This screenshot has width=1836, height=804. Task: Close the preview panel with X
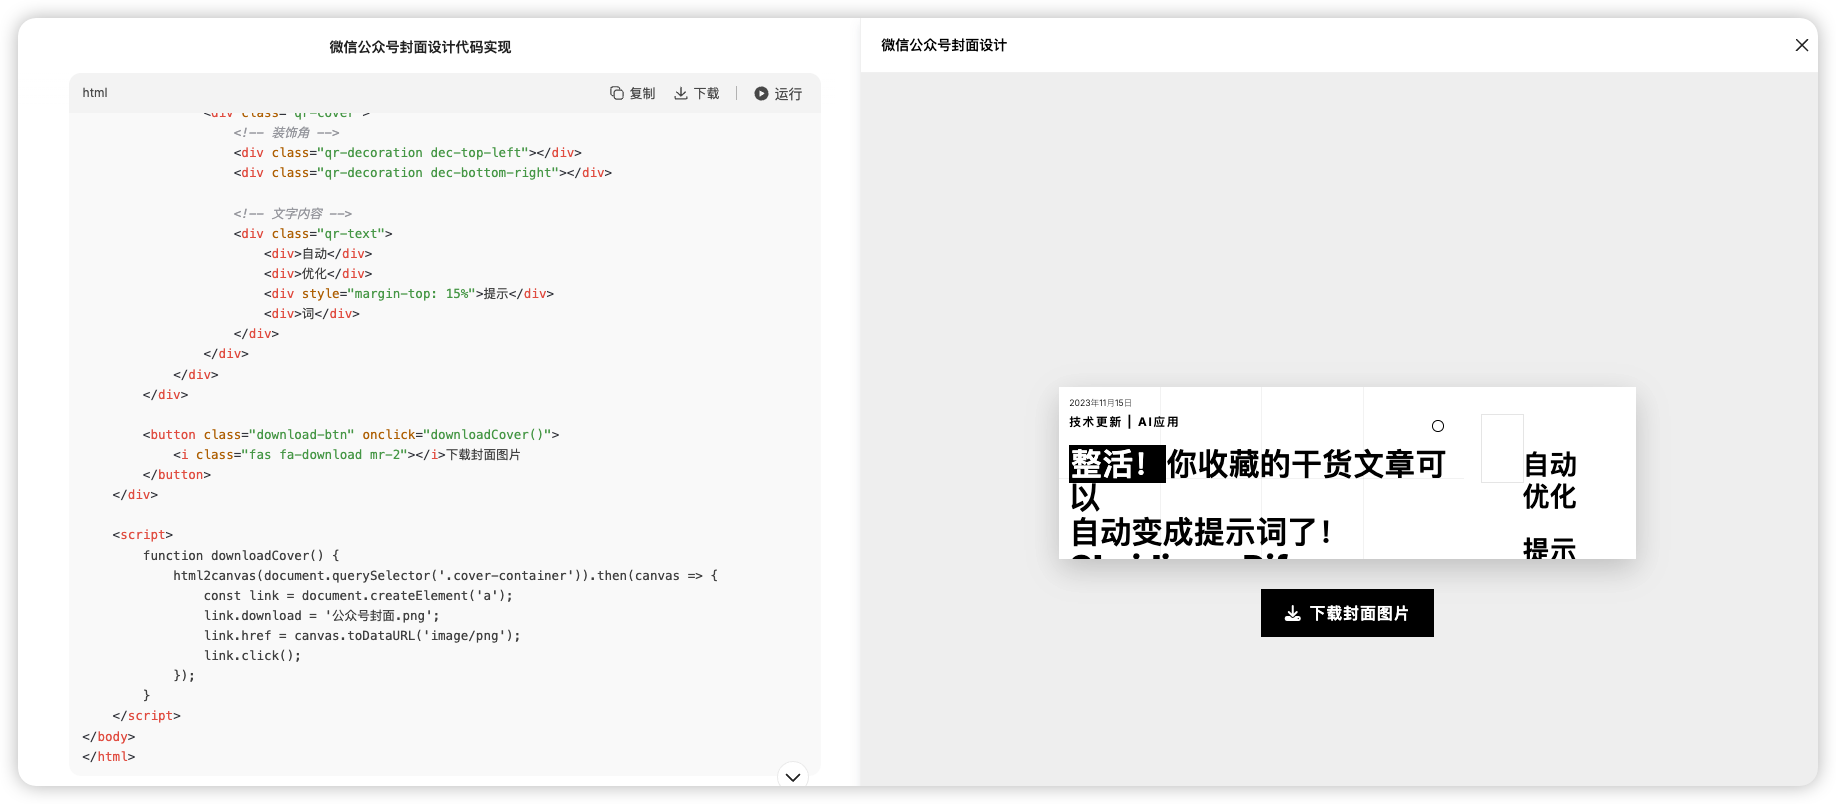pos(1802,45)
